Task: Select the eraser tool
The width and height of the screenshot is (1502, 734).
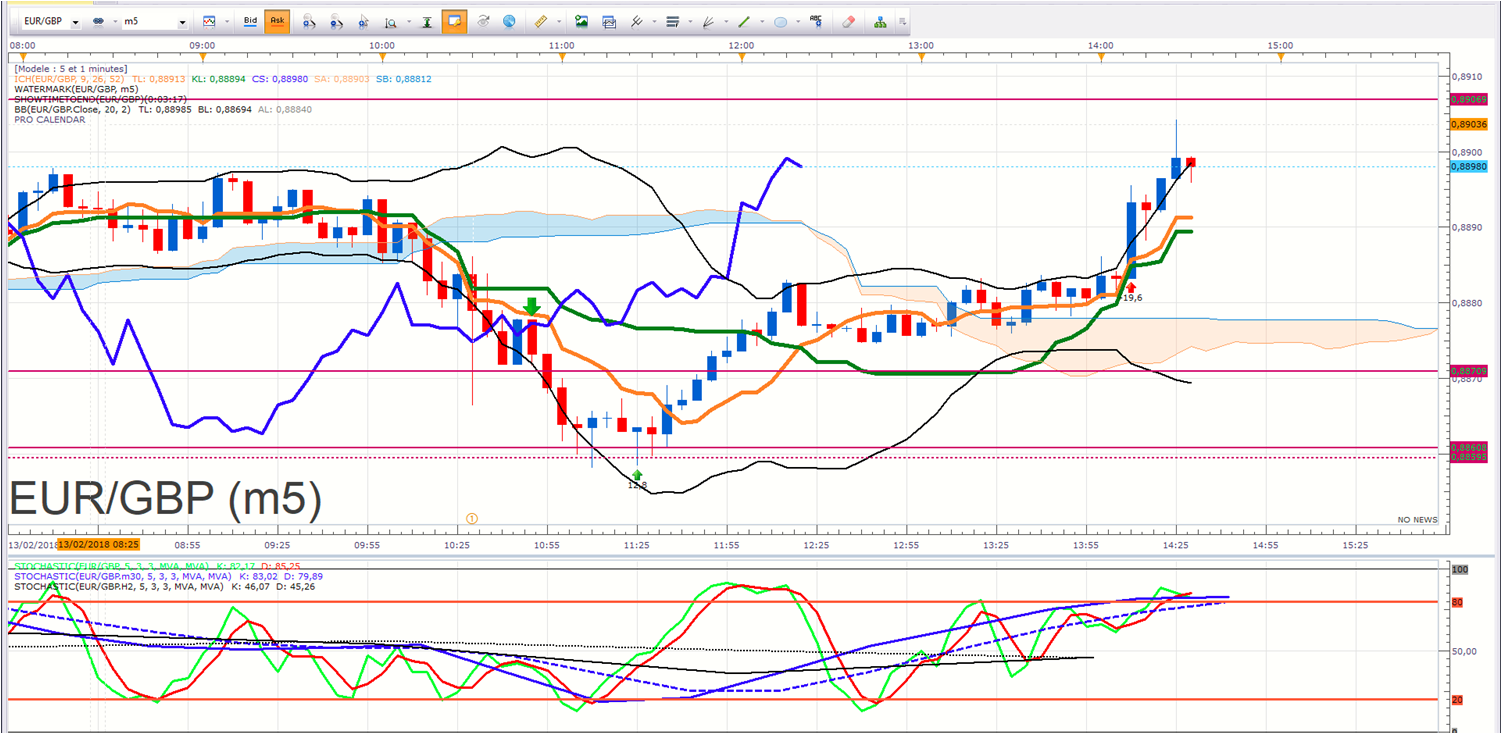Action: (849, 21)
